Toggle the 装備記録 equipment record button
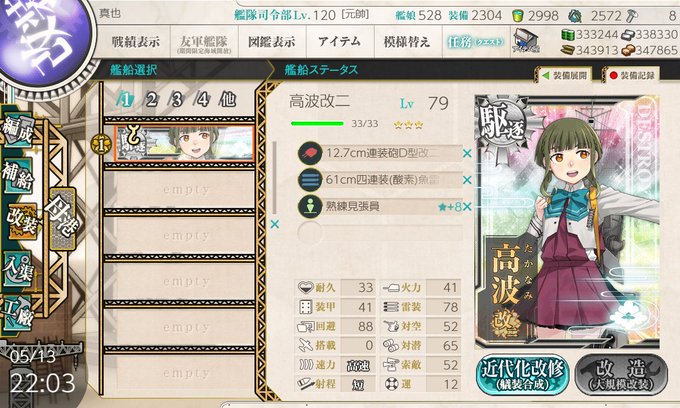The width and height of the screenshot is (680, 408). point(631,75)
